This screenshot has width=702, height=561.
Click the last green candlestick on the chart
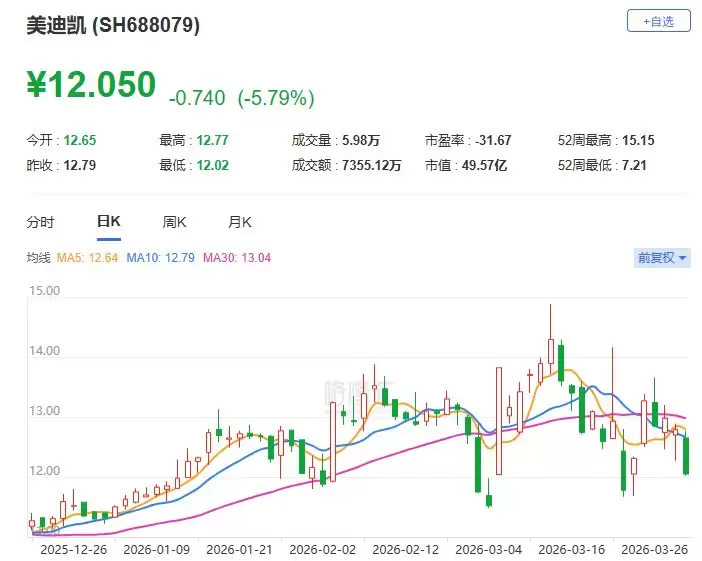(x=687, y=455)
